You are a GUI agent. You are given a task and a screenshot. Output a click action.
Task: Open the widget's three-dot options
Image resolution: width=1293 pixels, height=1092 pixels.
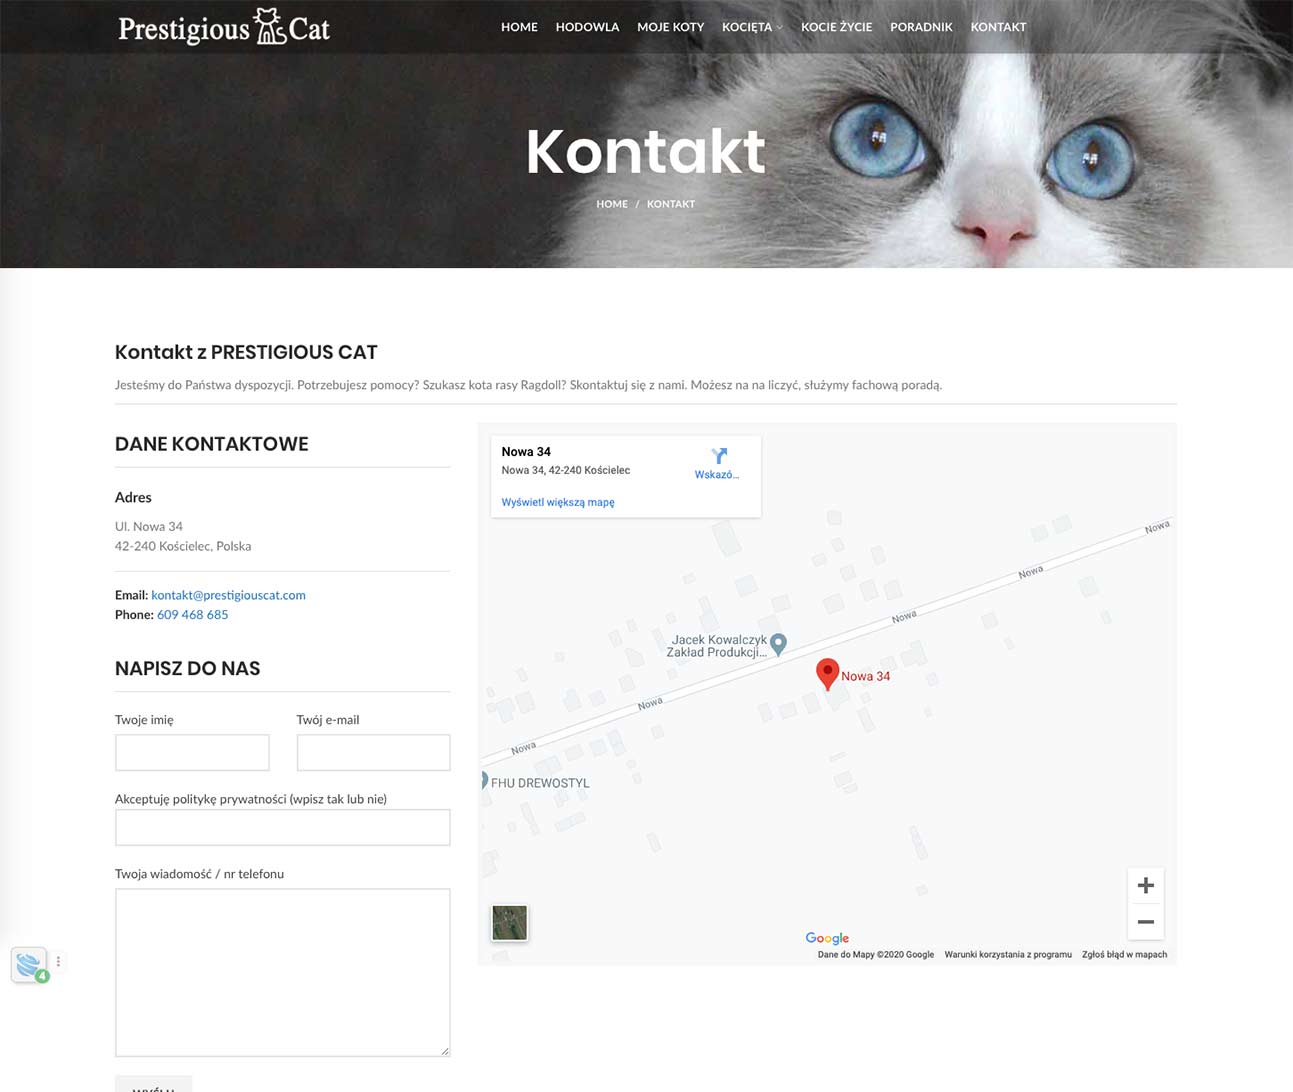click(58, 961)
